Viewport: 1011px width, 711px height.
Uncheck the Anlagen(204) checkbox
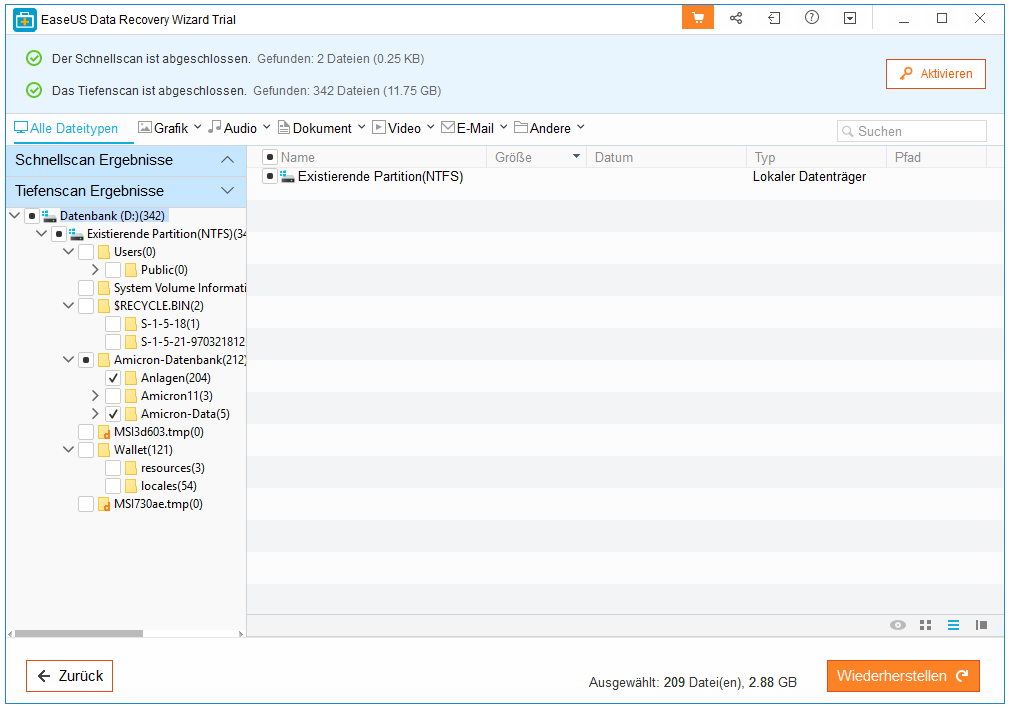point(113,378)
